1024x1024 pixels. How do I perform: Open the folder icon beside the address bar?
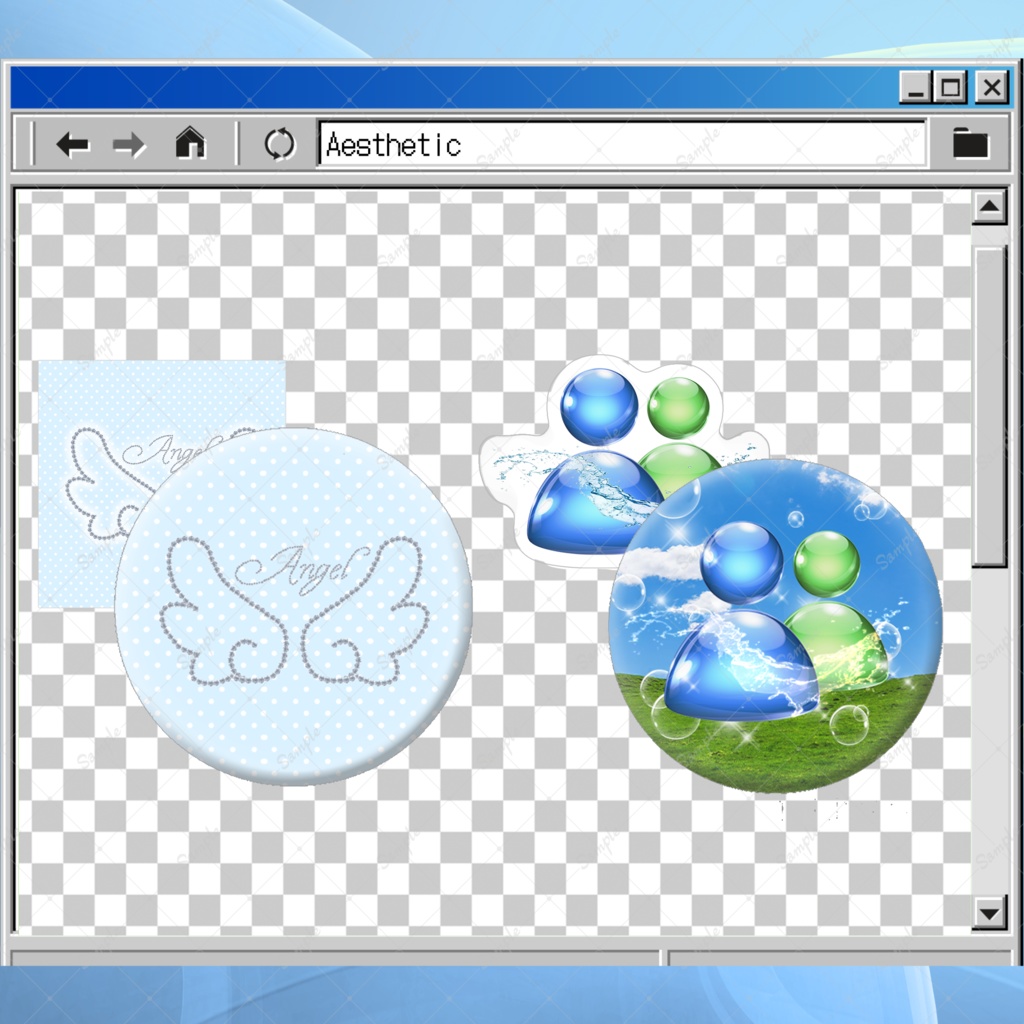click(x=970, y=143)
